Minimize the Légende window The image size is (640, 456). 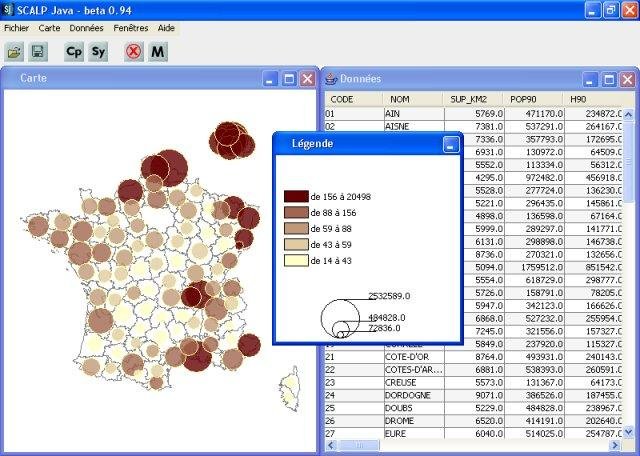pyautogui.click(x=451, y=145)
